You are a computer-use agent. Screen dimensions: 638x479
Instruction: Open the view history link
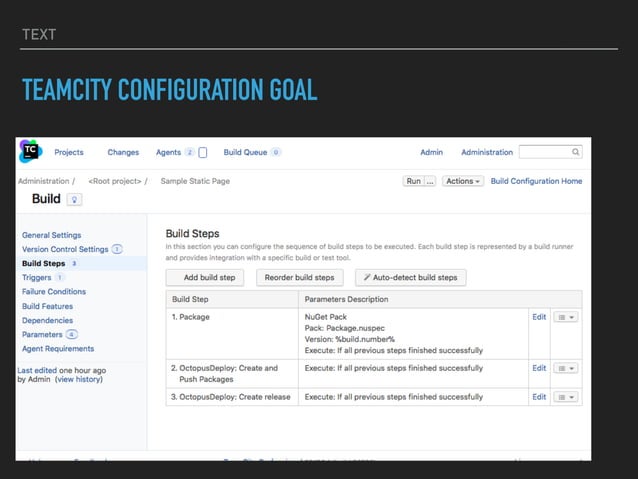pos(79,380)
